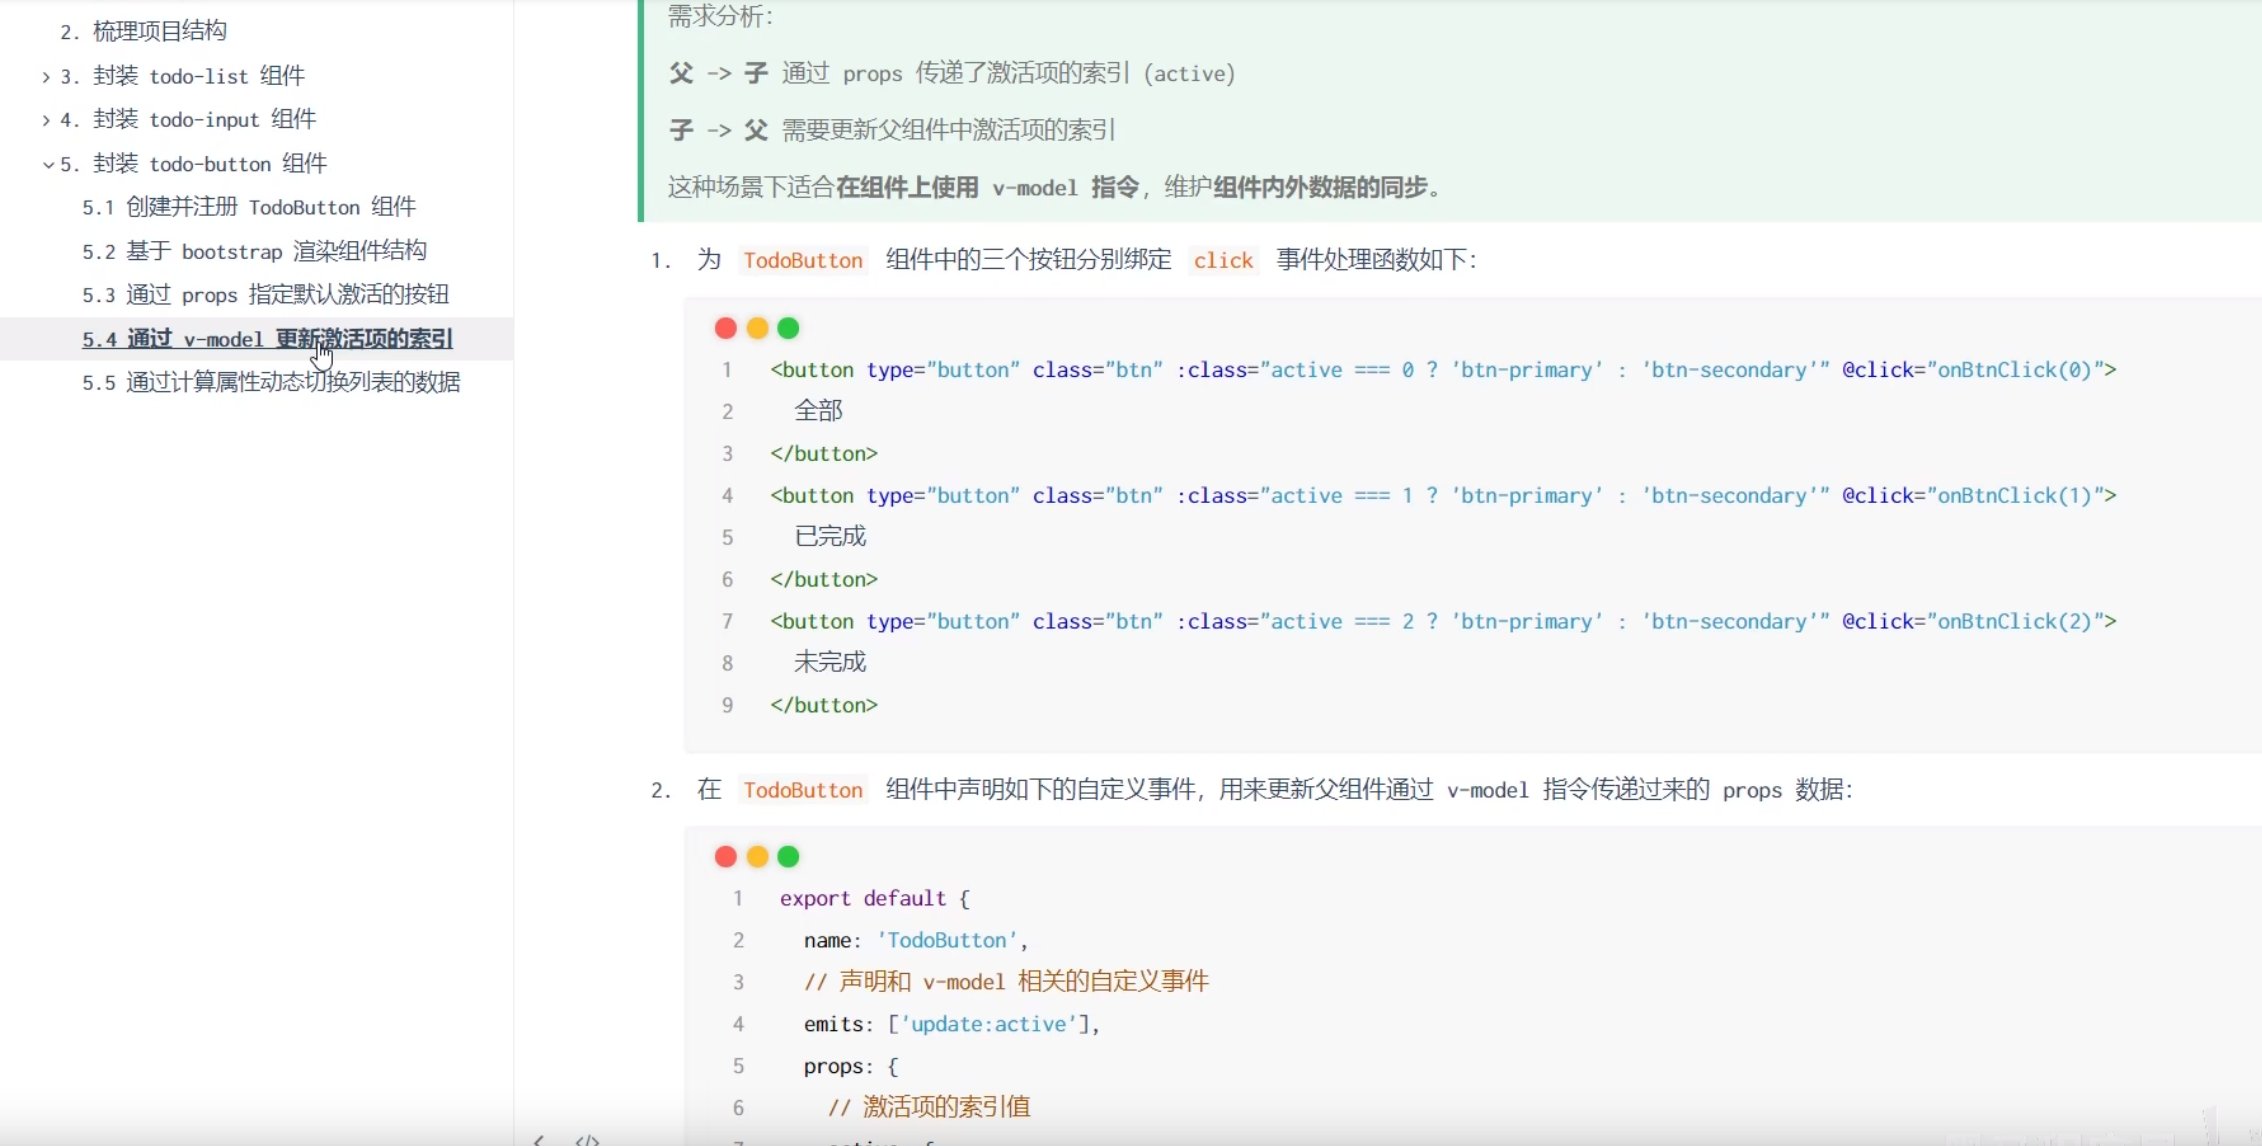
Task: Click the orange TodoButton inline code in step 1
Action: click(x=802, y=261)
